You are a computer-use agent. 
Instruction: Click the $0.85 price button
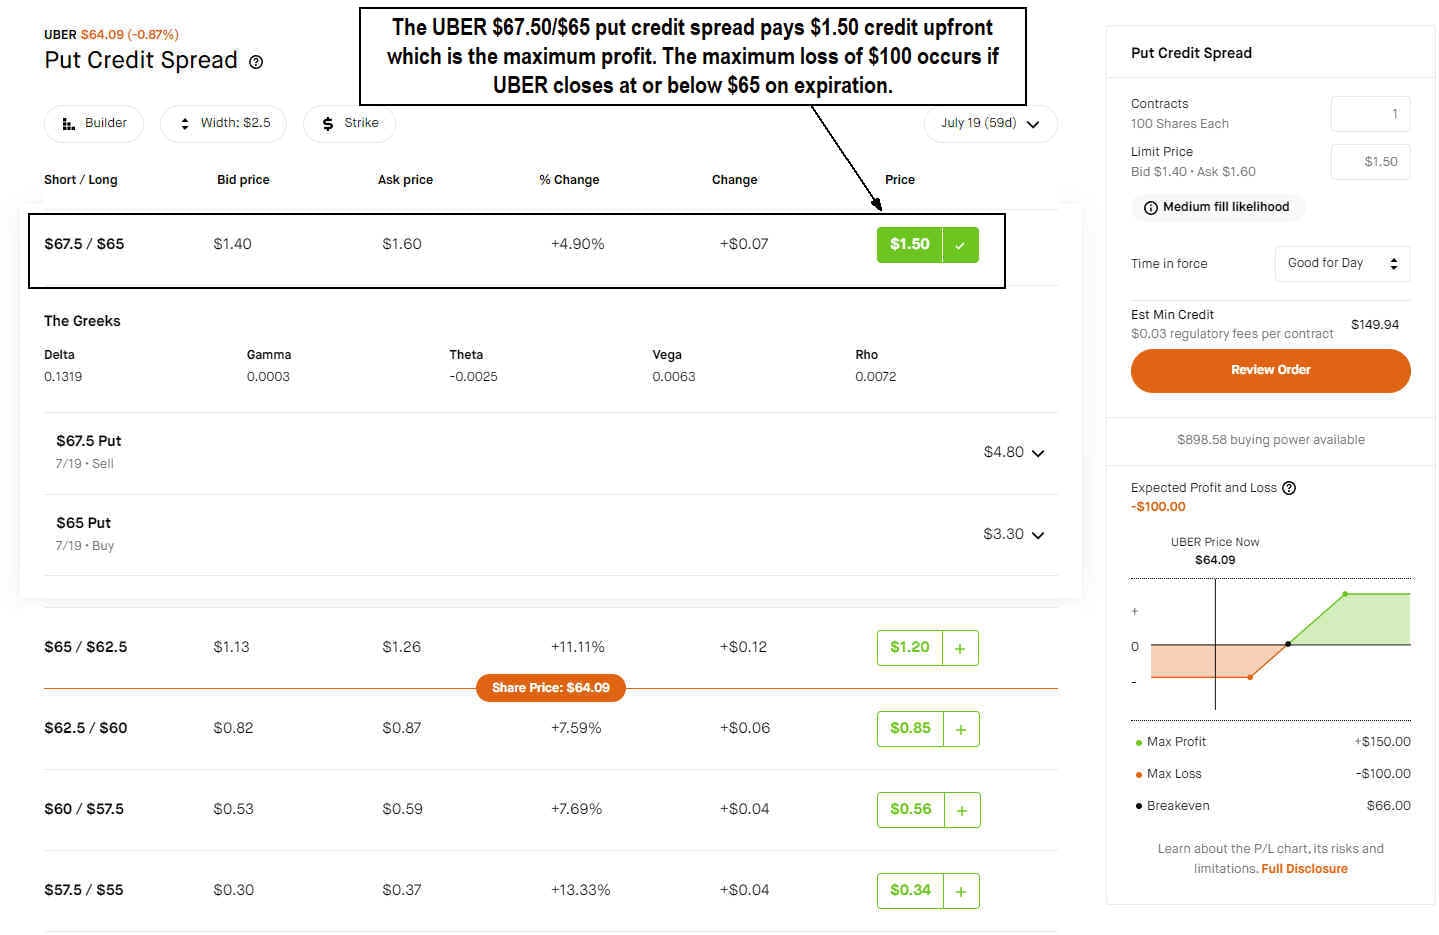pyautogui.click(x=910, y=728)
